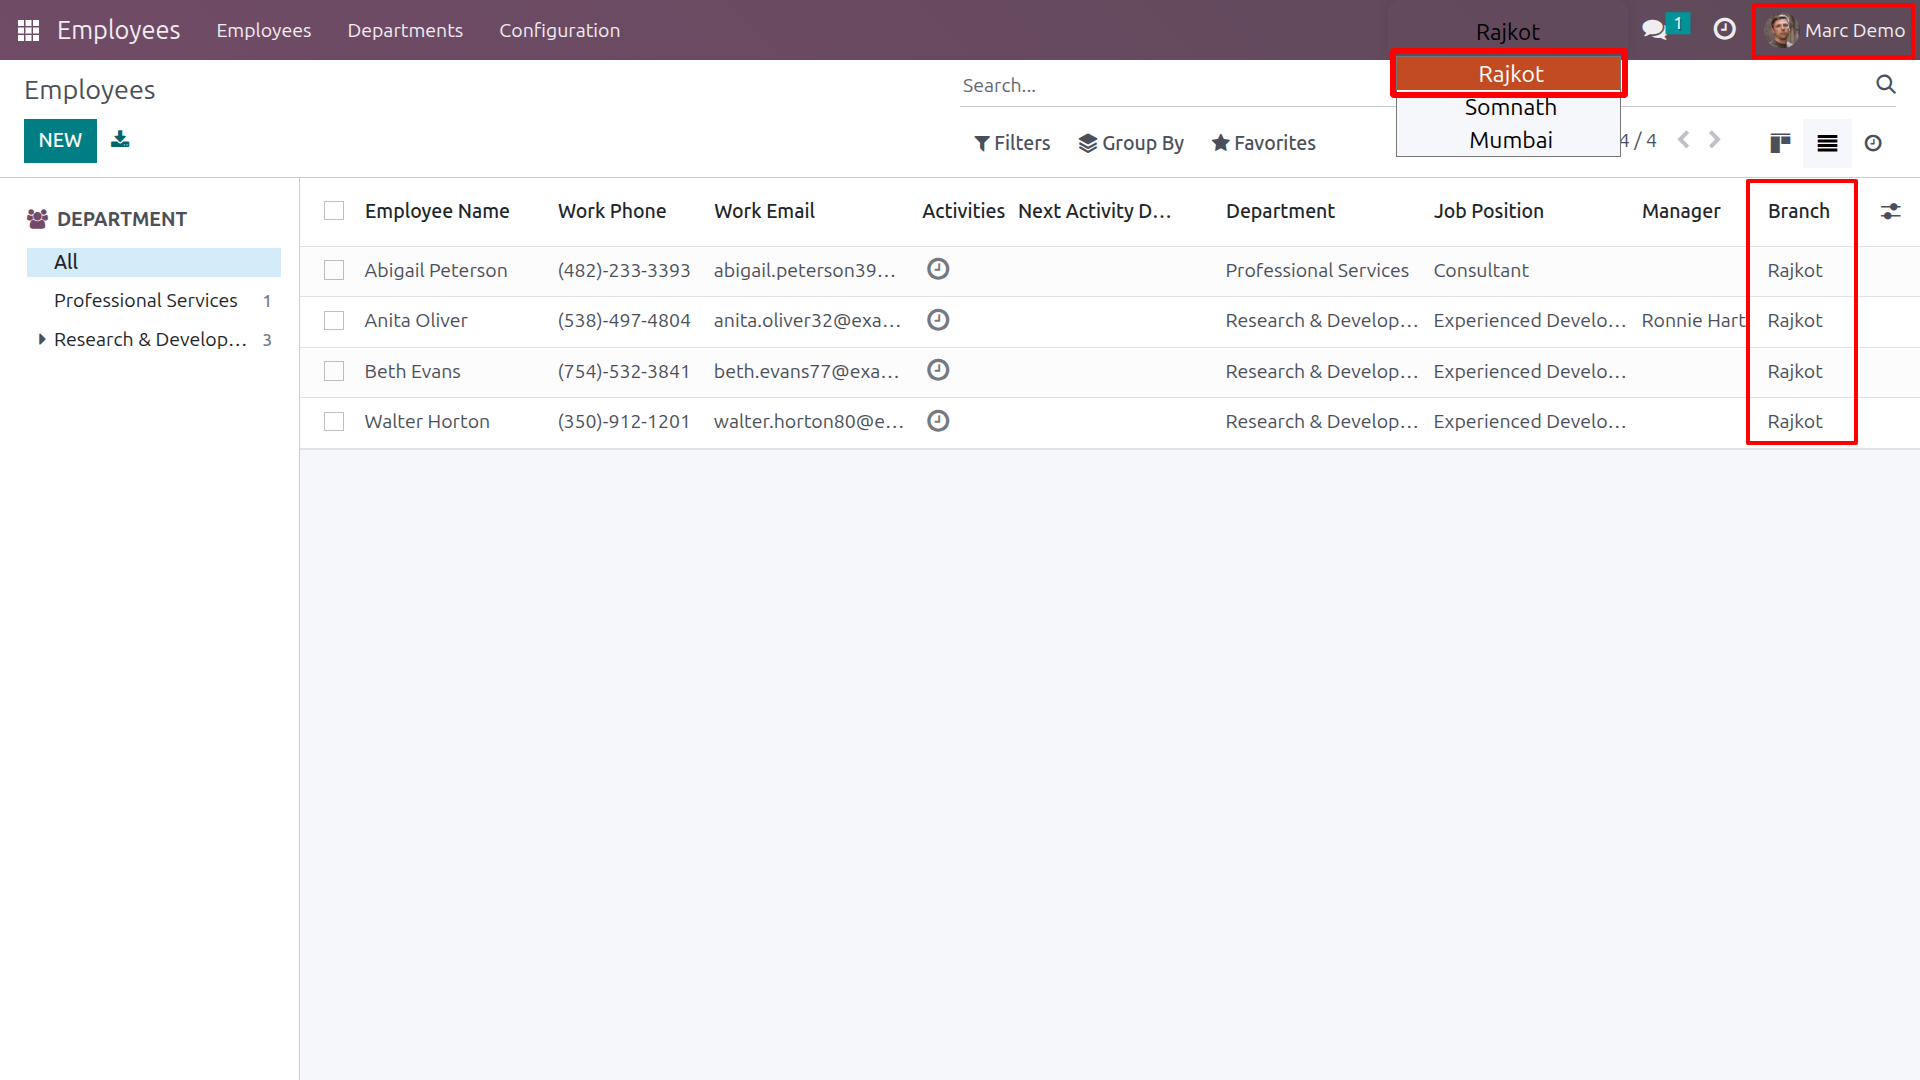
Task: Sort by Branch column header
Action: pos(1798,211)
